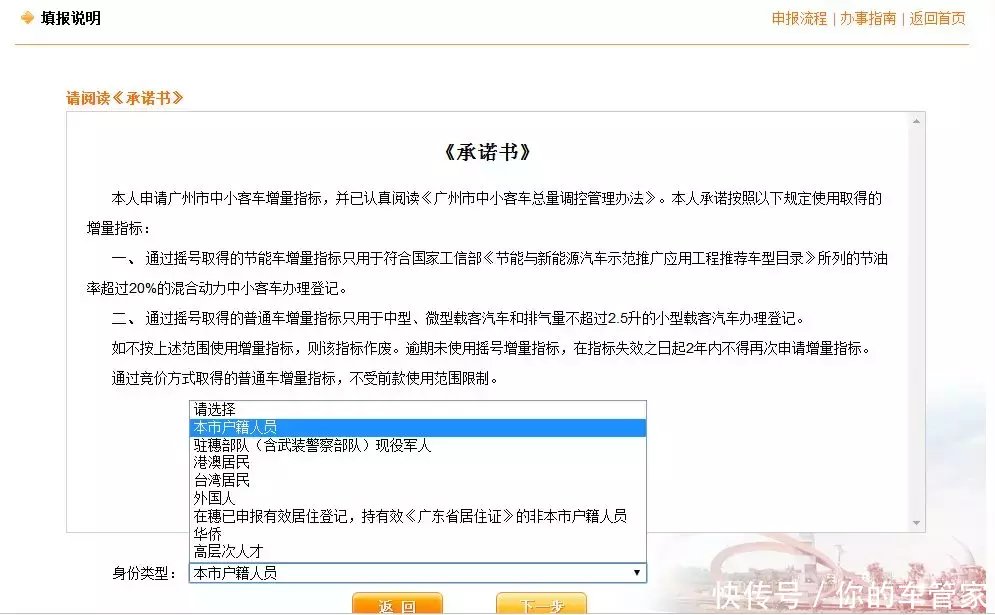Go to 返回首页 link

(x=937, y=18)
